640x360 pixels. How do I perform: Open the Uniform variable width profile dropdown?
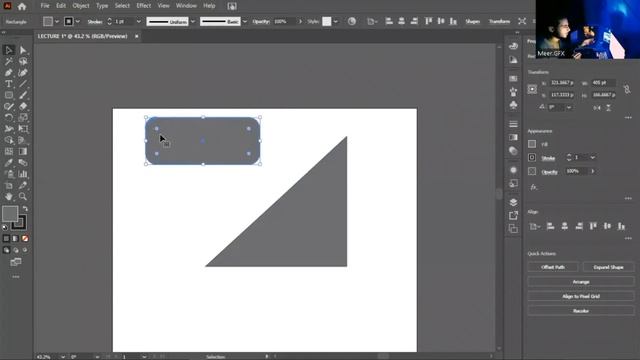click(x=193, y=22)
